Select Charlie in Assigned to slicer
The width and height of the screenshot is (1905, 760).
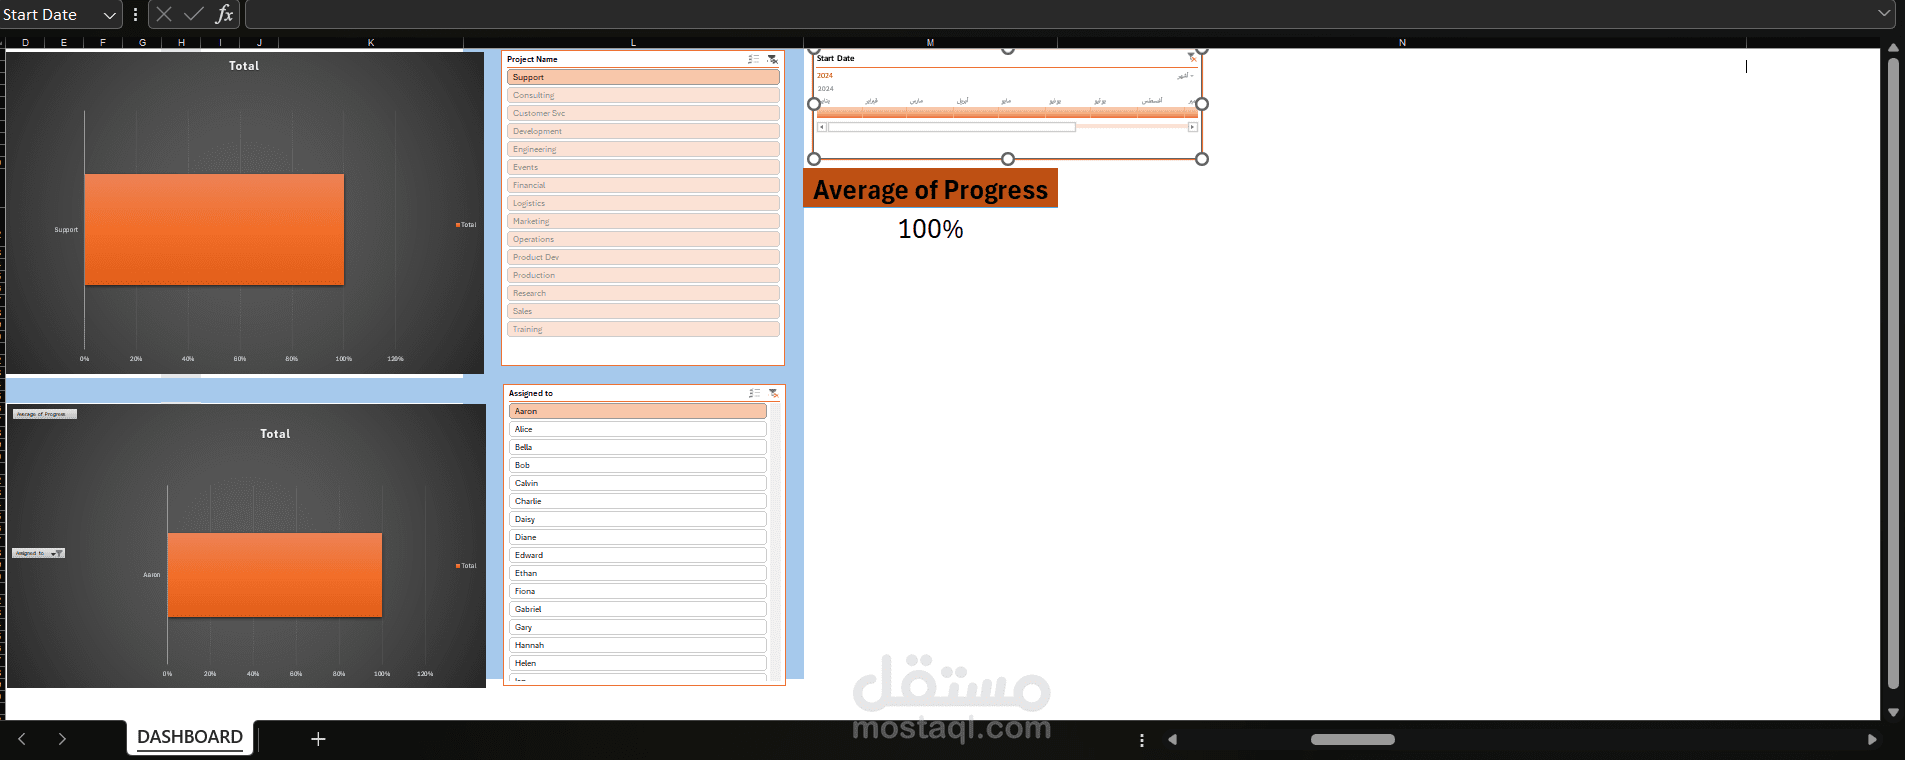pyautogui.click(x=638, y=501)
